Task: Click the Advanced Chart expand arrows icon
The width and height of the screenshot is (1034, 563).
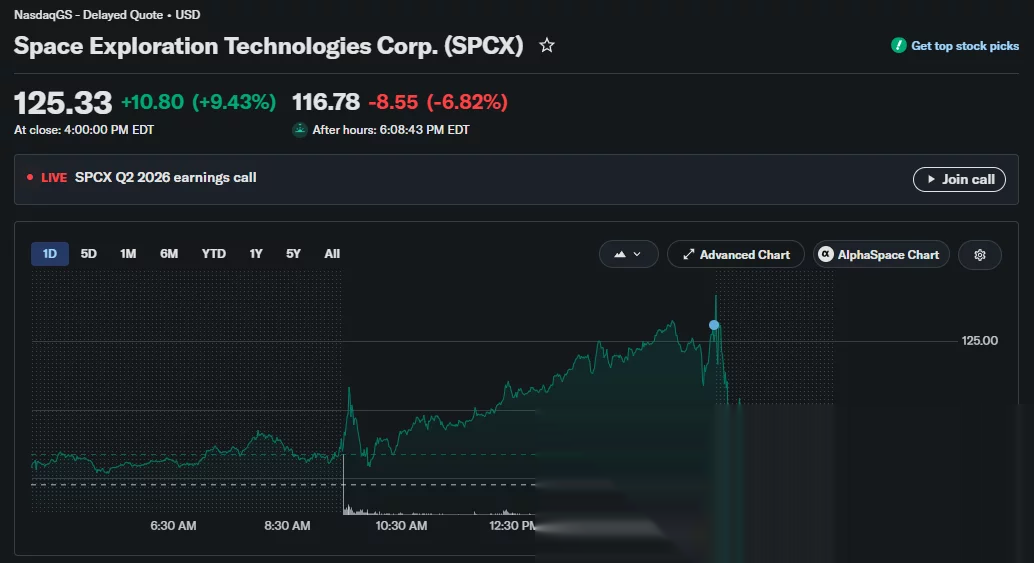Action: point(688,254)
